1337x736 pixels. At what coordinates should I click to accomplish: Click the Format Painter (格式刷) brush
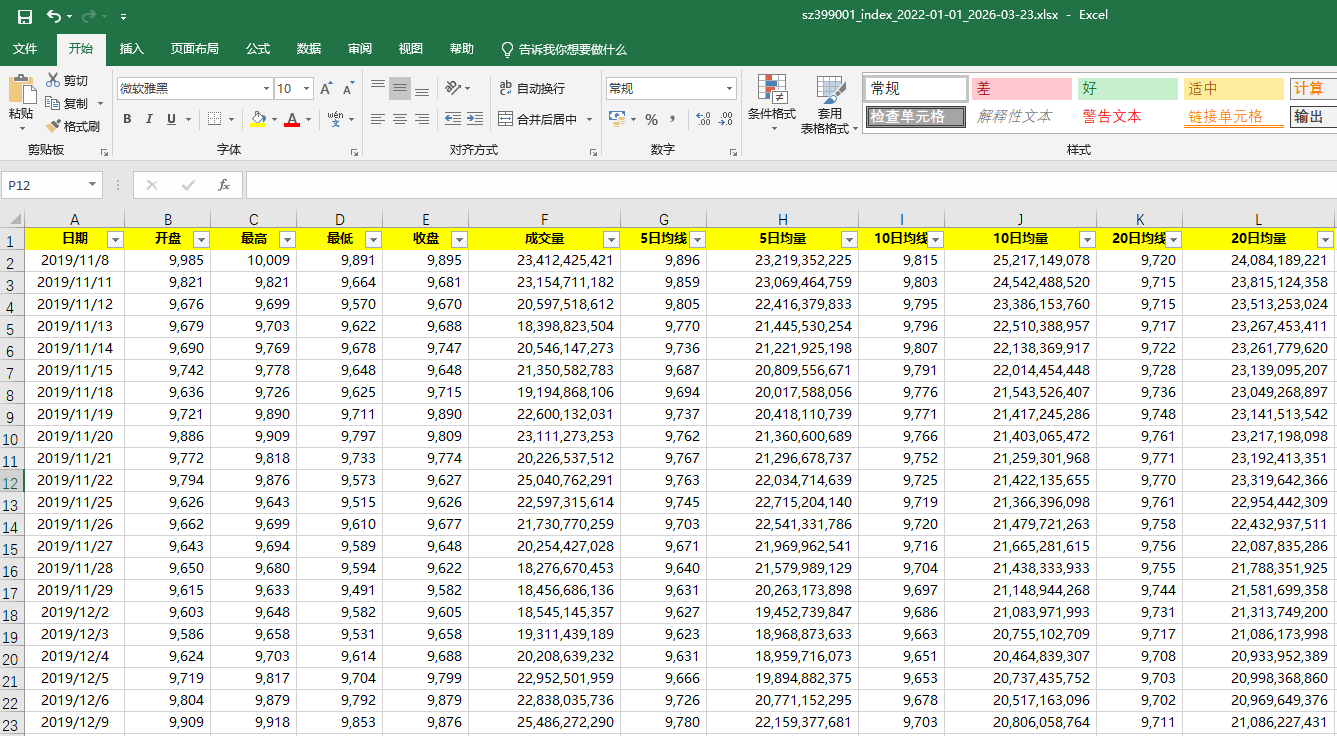pos(54,126)
